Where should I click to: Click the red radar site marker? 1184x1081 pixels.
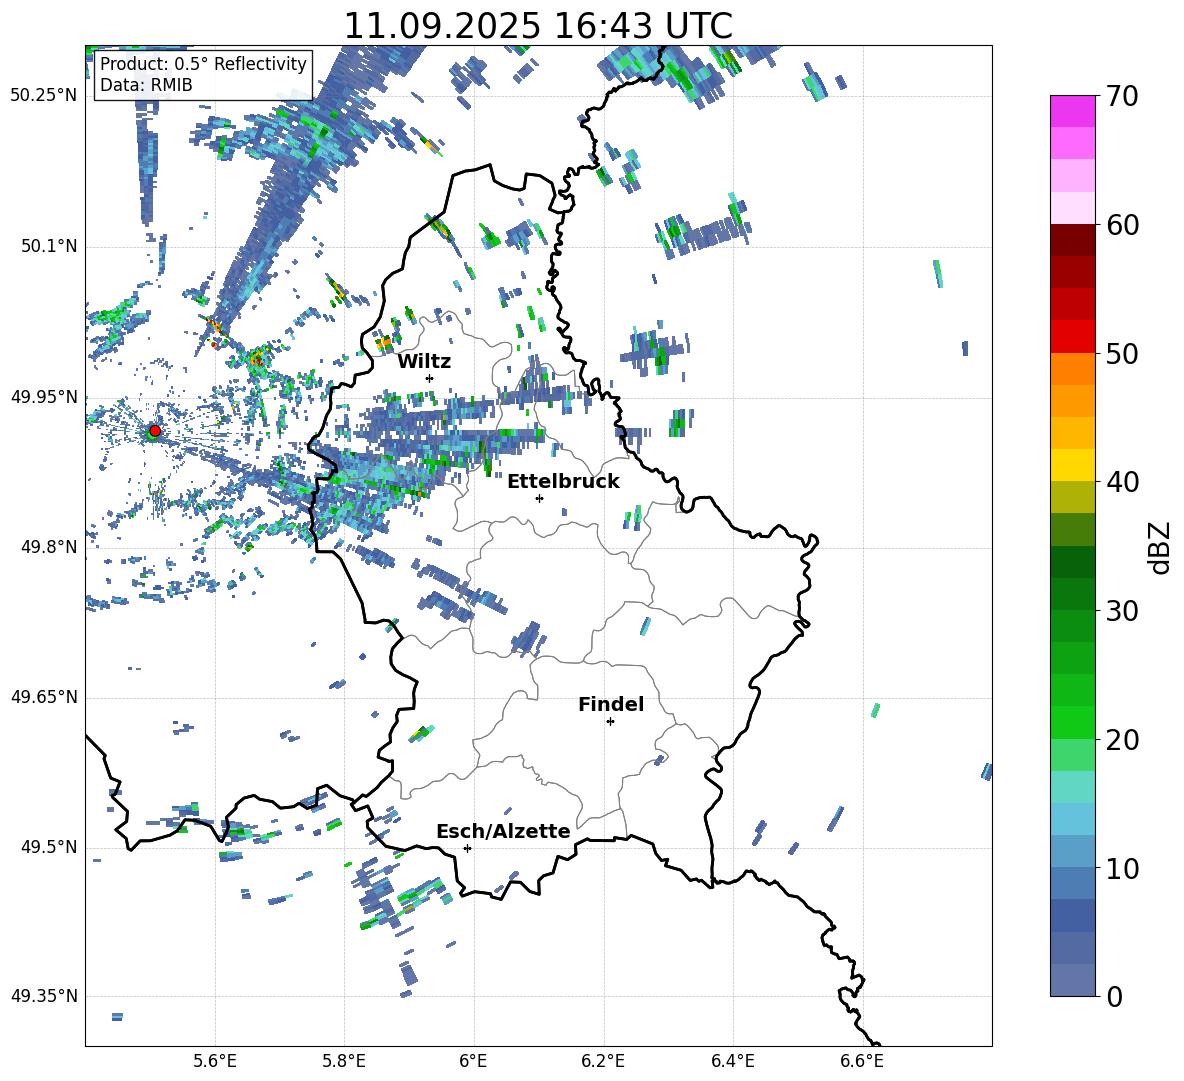tap(155, 430)
